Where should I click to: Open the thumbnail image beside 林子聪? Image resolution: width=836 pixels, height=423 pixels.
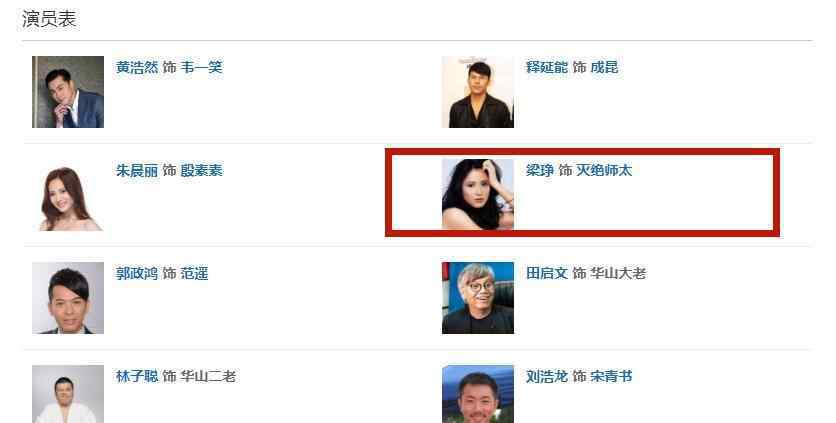[x=68, y=394]
